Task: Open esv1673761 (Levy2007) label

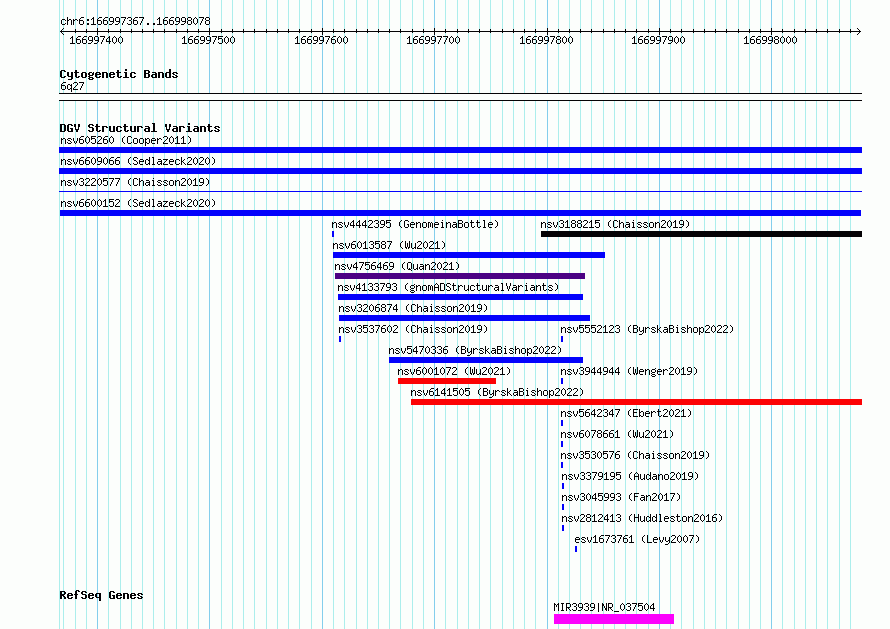Action: tap(637, 539)
